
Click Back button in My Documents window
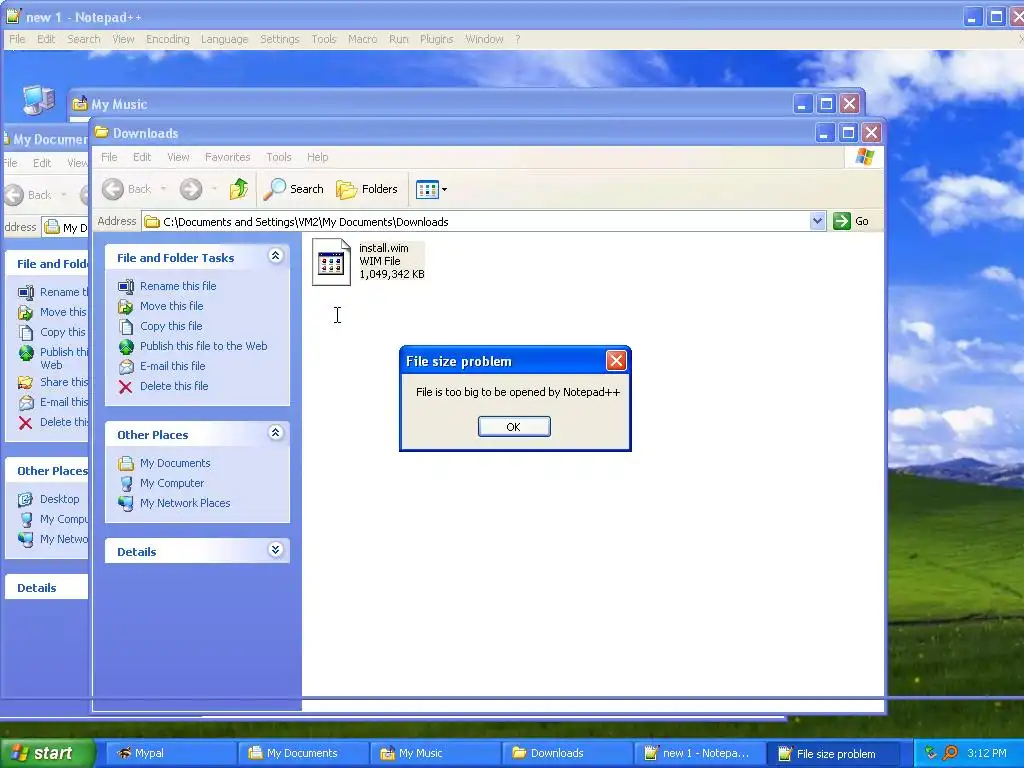[29, 195]
